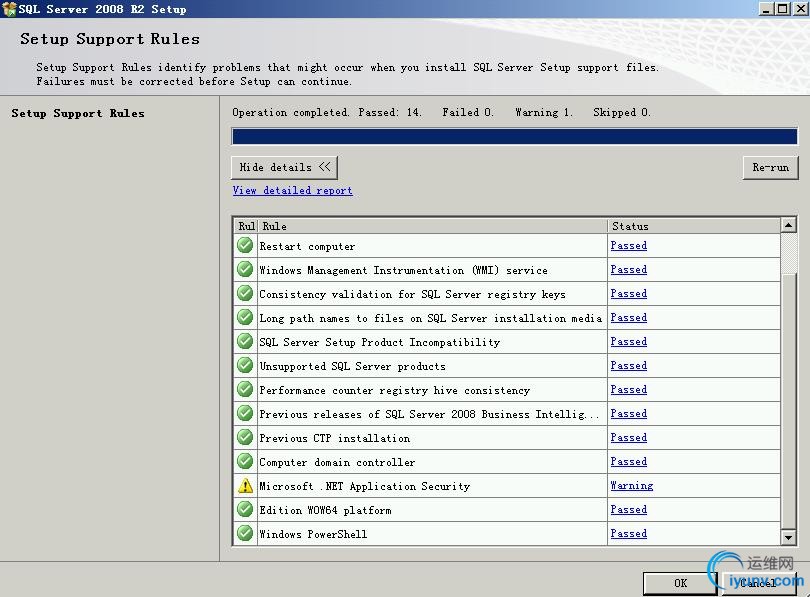810x597 pixels.
Task: Click the SQL Server setup icon in title bar
Action: click(x=9, y=9)
